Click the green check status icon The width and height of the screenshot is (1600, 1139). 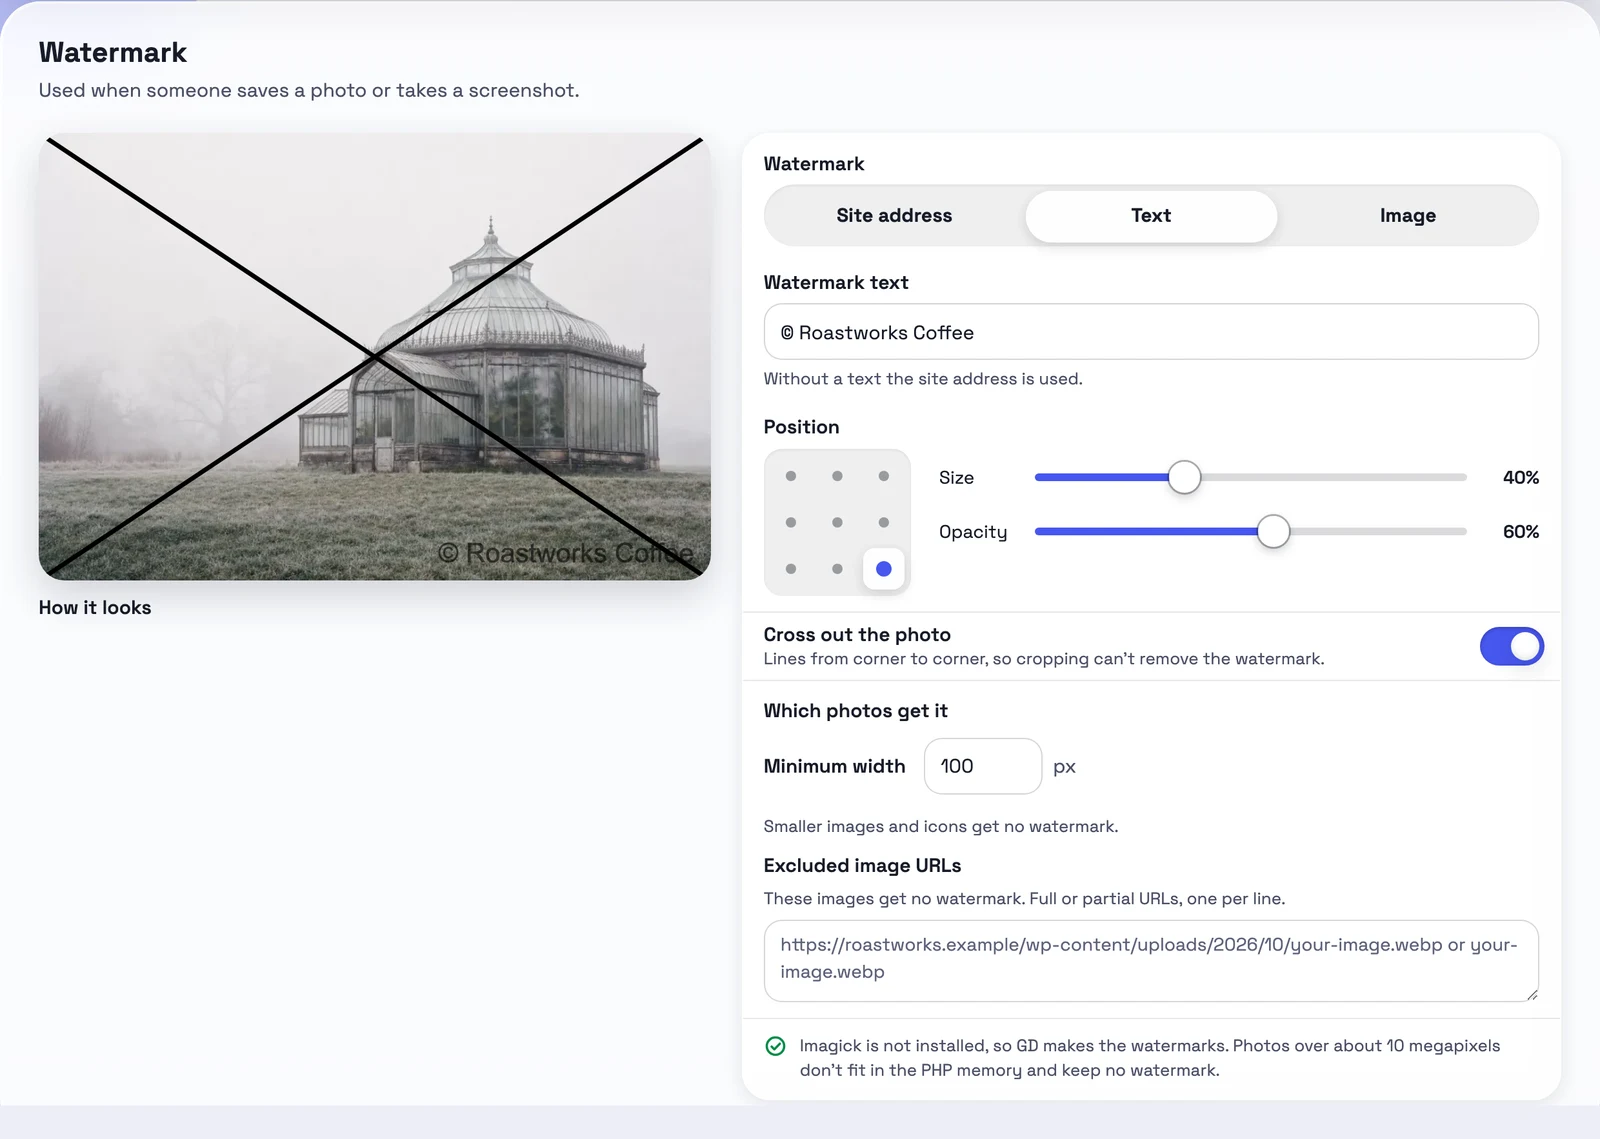(775, 1046)
